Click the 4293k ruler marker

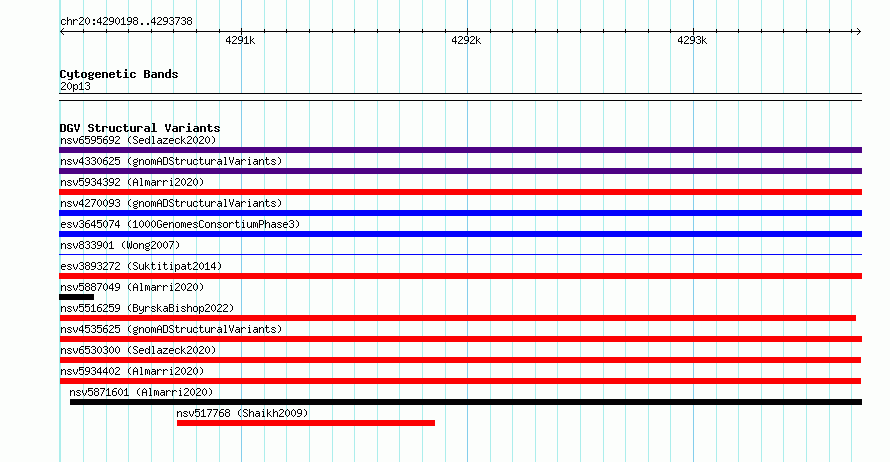[x=692, y=40]
